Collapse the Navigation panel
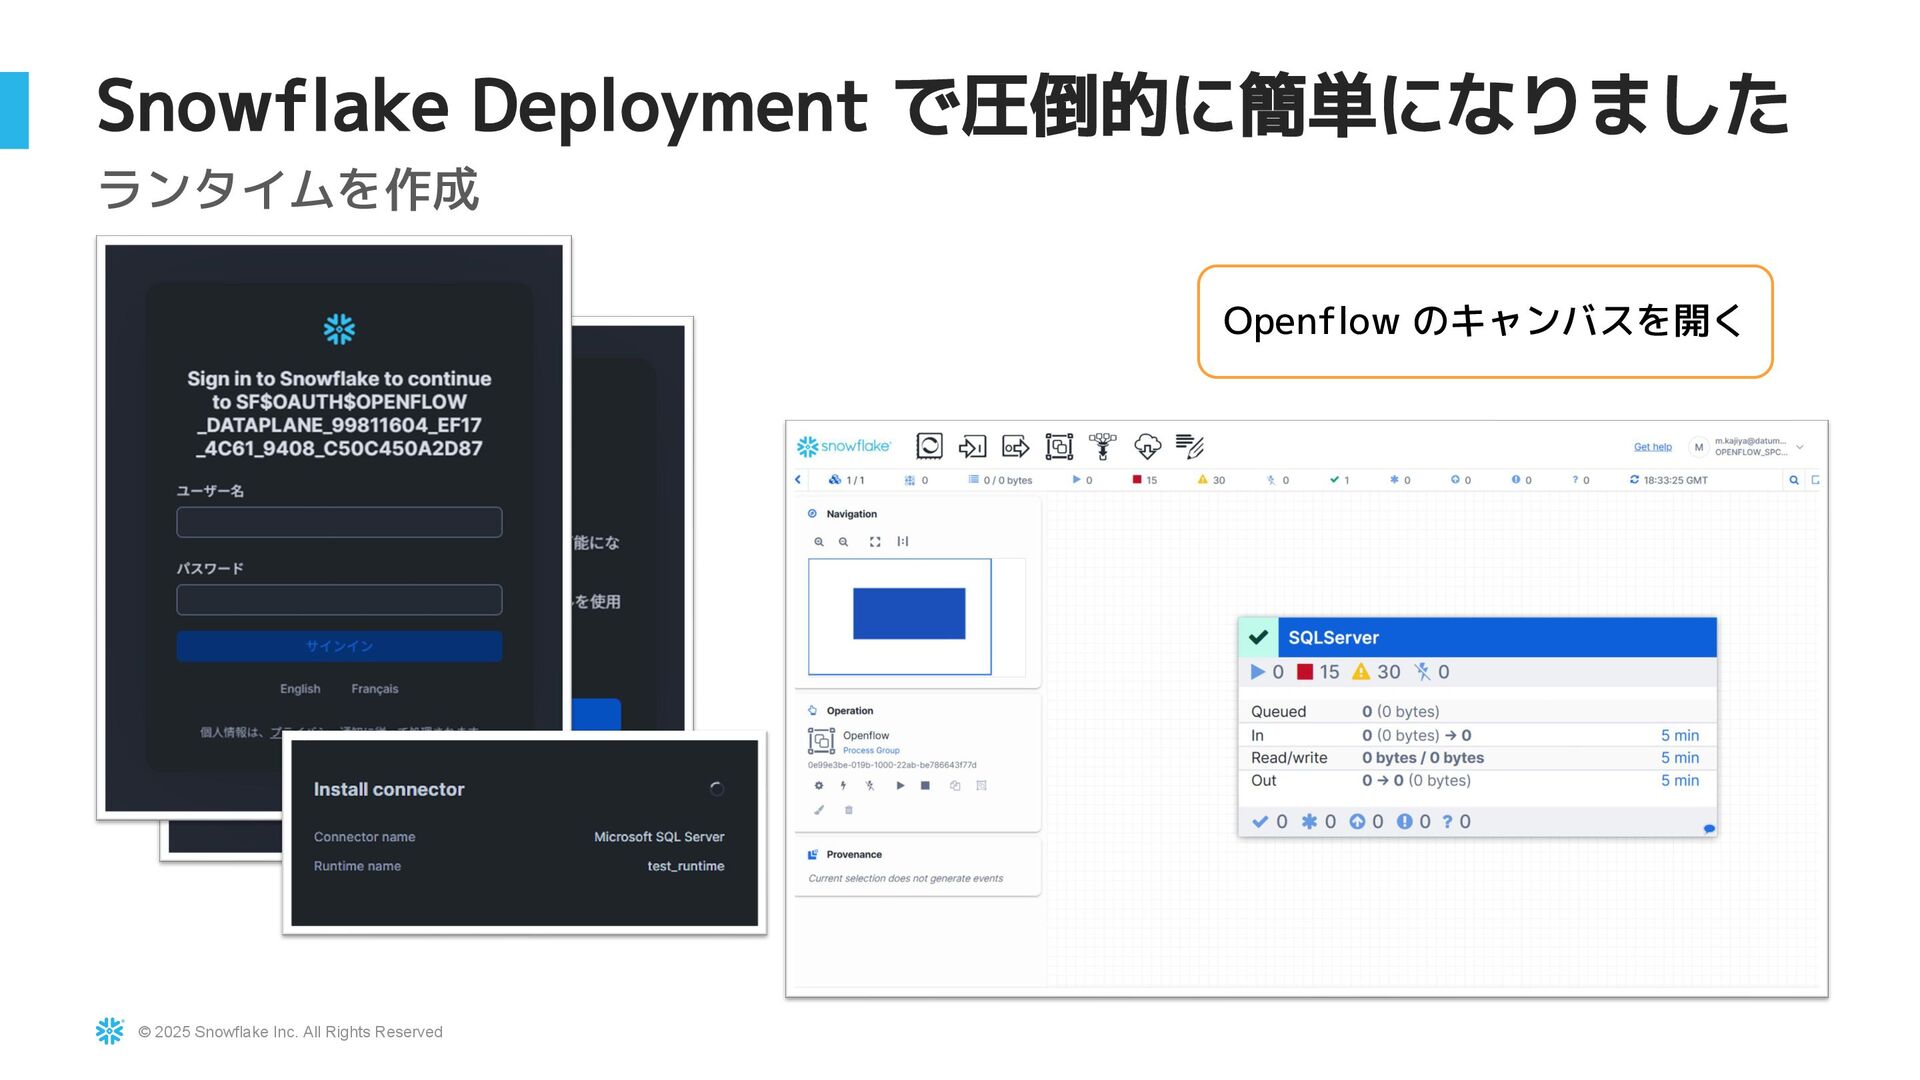 pos(812,514)
